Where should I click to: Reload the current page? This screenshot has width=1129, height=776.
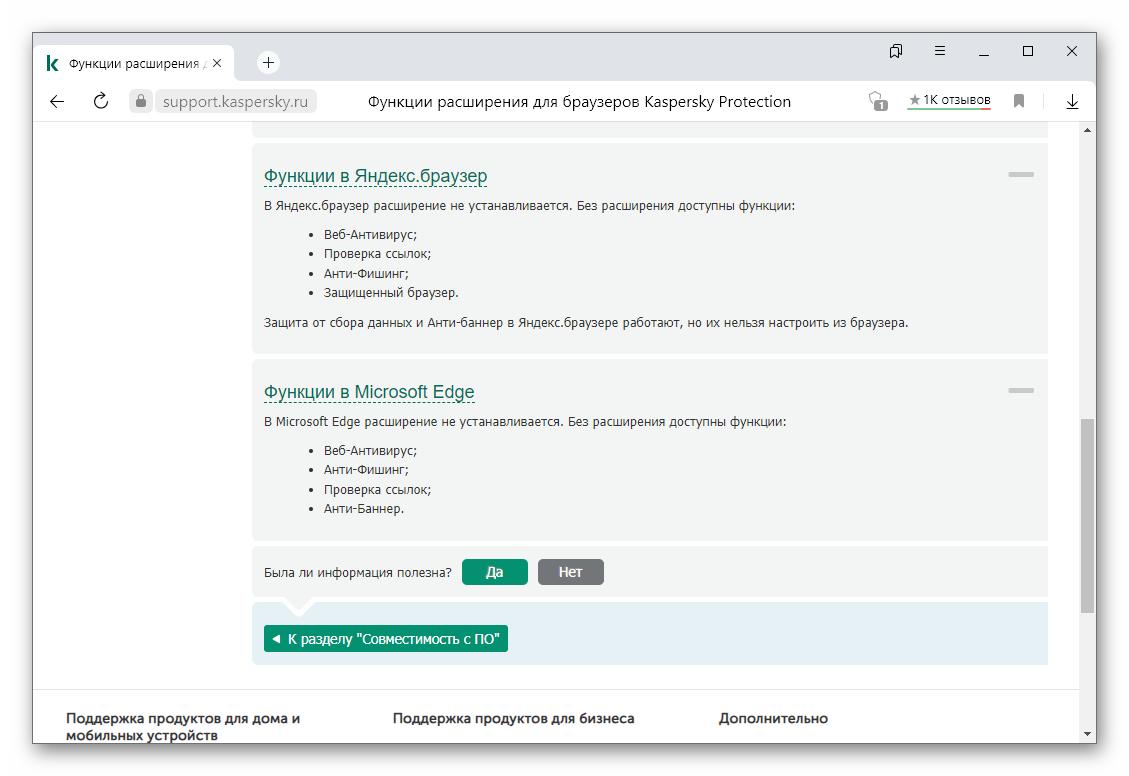[x=101, y=101]
